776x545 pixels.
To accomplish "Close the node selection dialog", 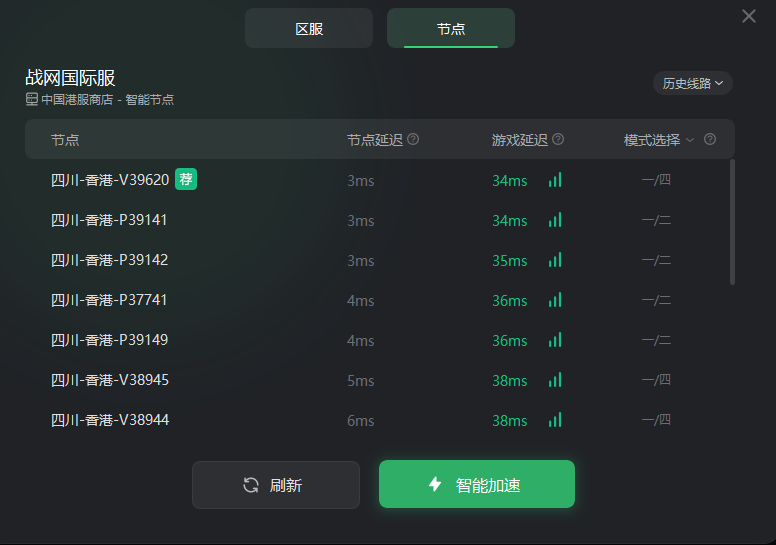I will point(749,16).
